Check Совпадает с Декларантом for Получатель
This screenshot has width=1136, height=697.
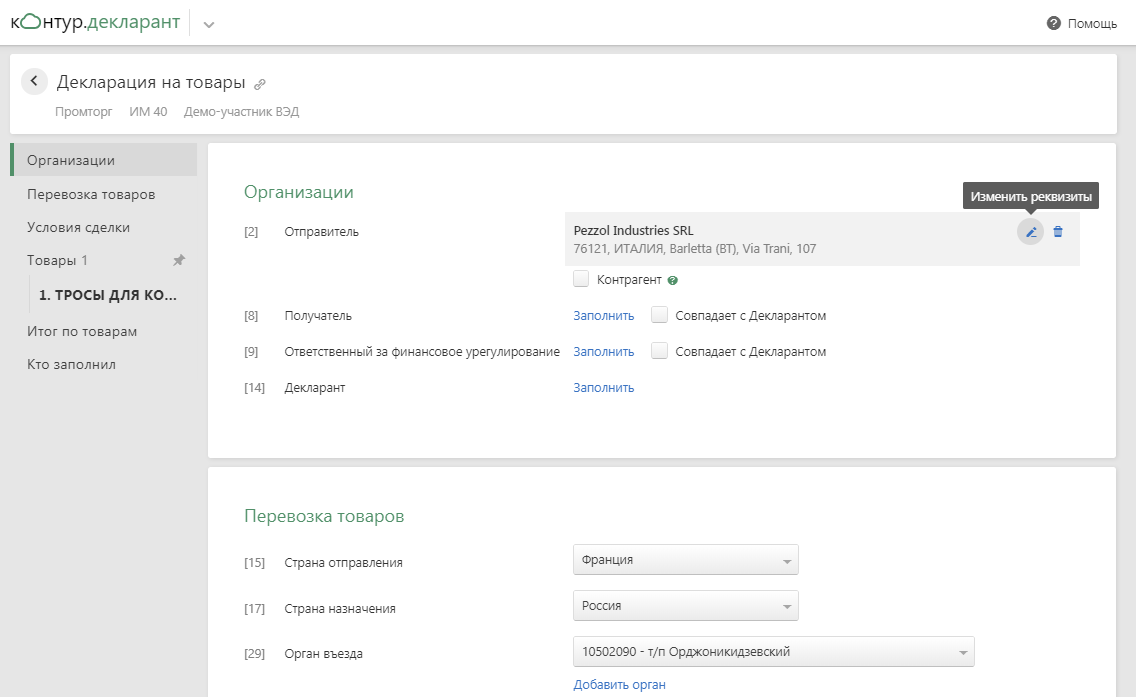[x=659, y=315]
